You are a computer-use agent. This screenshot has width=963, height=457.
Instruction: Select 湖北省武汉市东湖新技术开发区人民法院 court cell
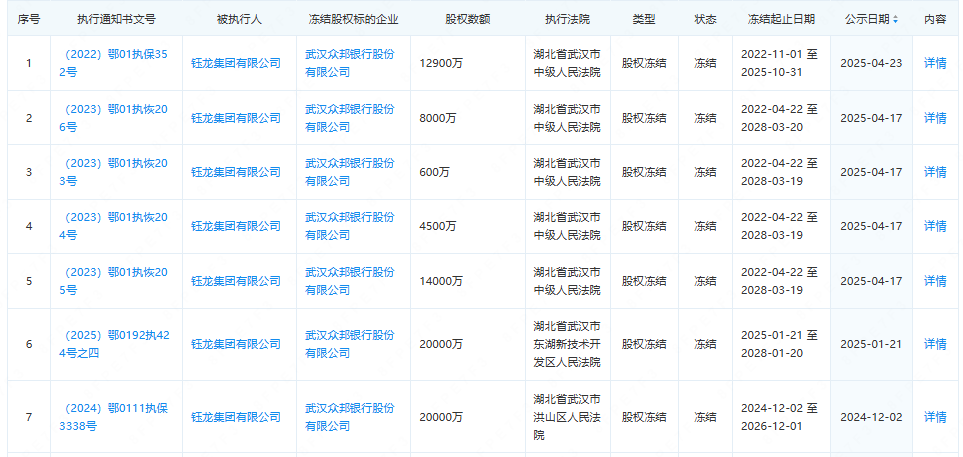[567, 344]
